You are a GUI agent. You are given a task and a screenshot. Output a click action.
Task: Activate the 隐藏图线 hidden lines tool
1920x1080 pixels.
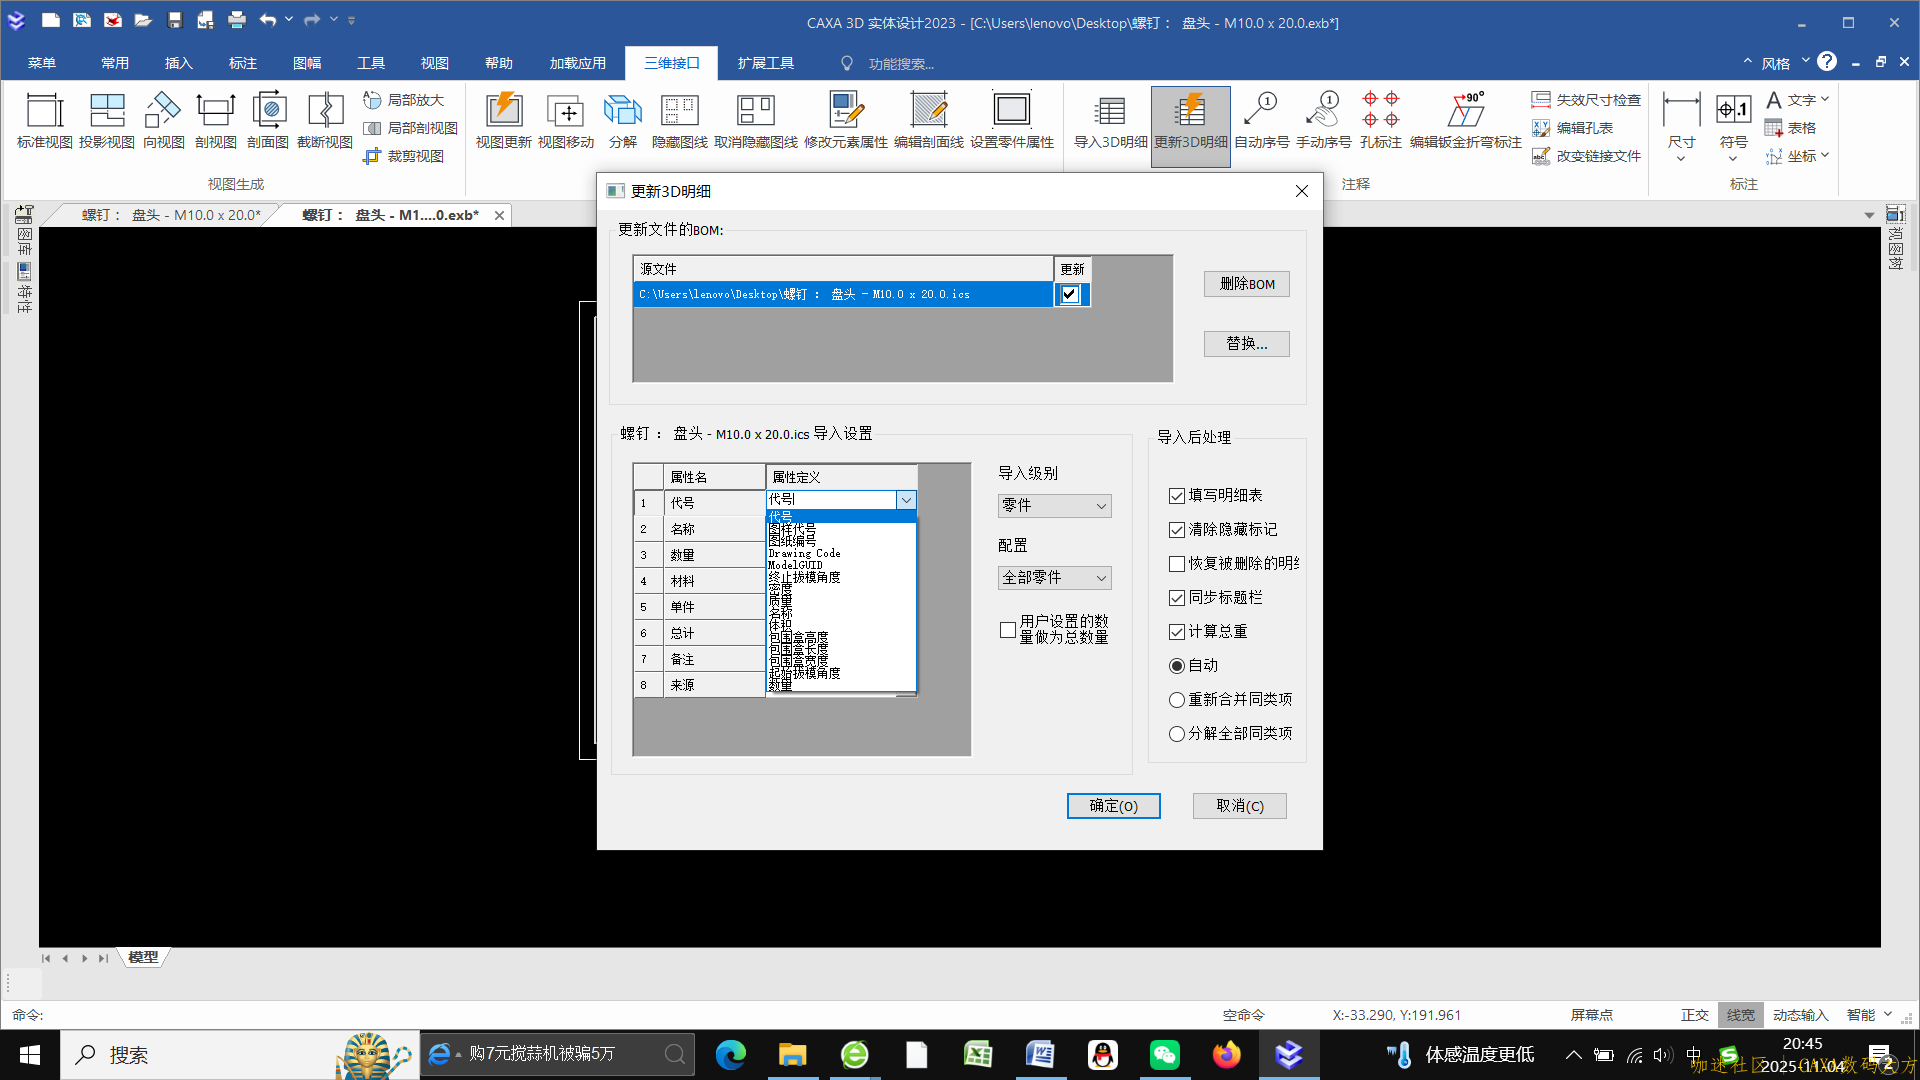(679, 120)
